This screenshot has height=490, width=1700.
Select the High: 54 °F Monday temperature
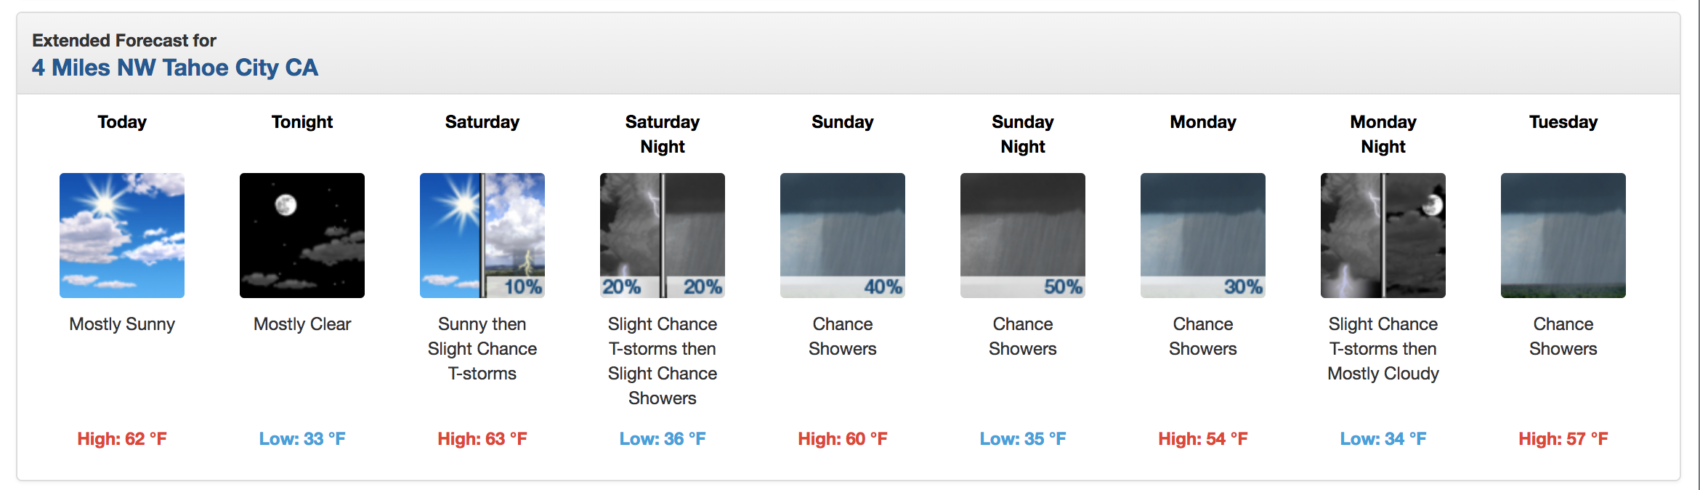pos(1203,439)
